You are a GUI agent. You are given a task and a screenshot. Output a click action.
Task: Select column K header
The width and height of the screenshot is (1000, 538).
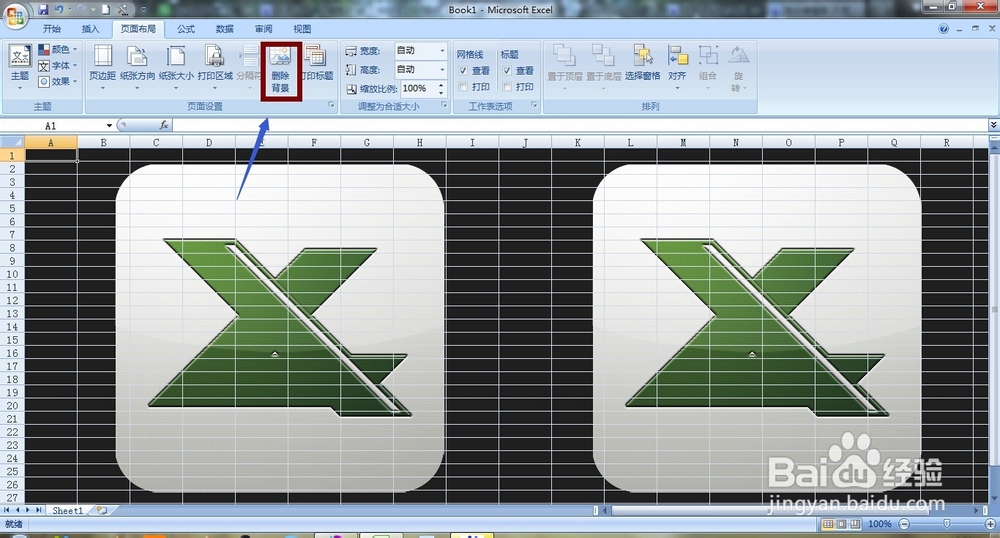click(578, 143)
